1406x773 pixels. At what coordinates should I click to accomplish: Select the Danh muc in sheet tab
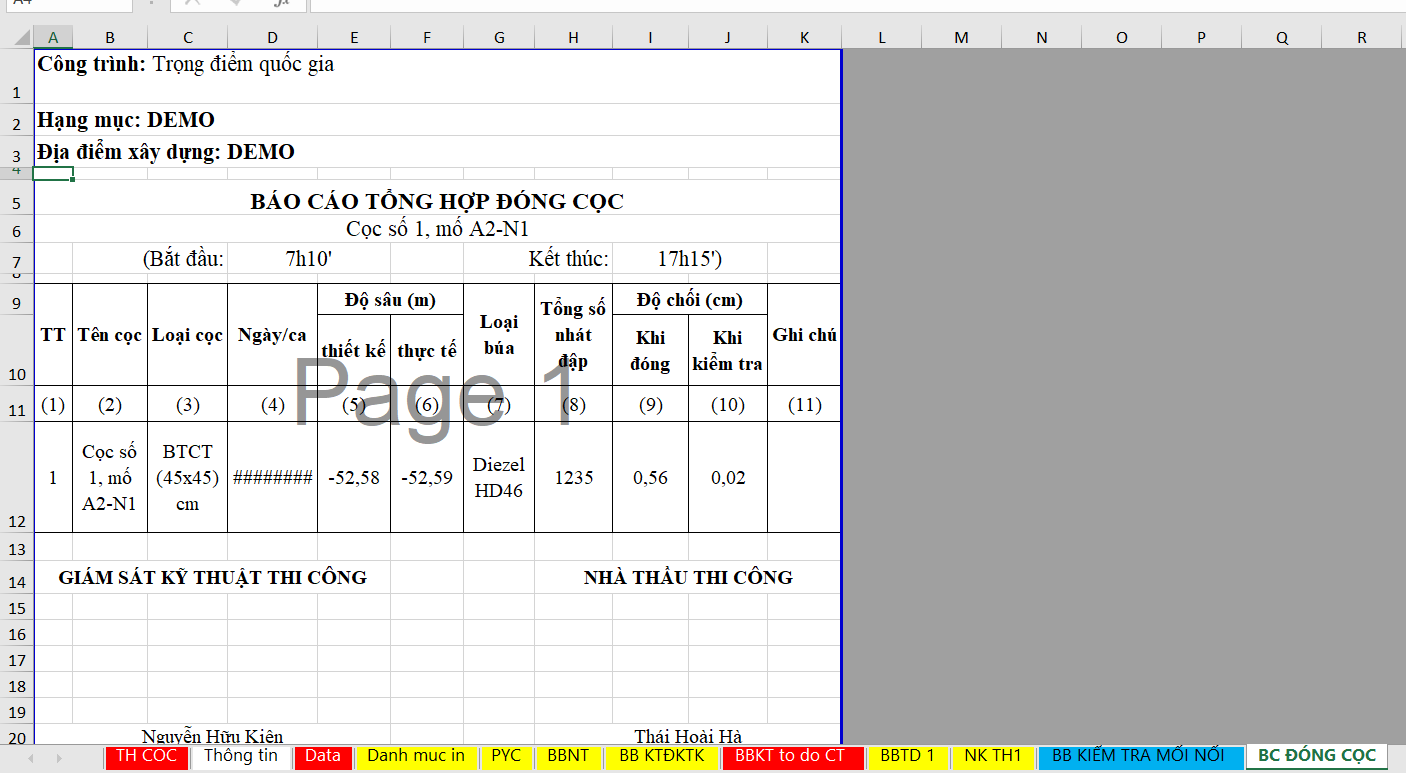pos(416,756)
